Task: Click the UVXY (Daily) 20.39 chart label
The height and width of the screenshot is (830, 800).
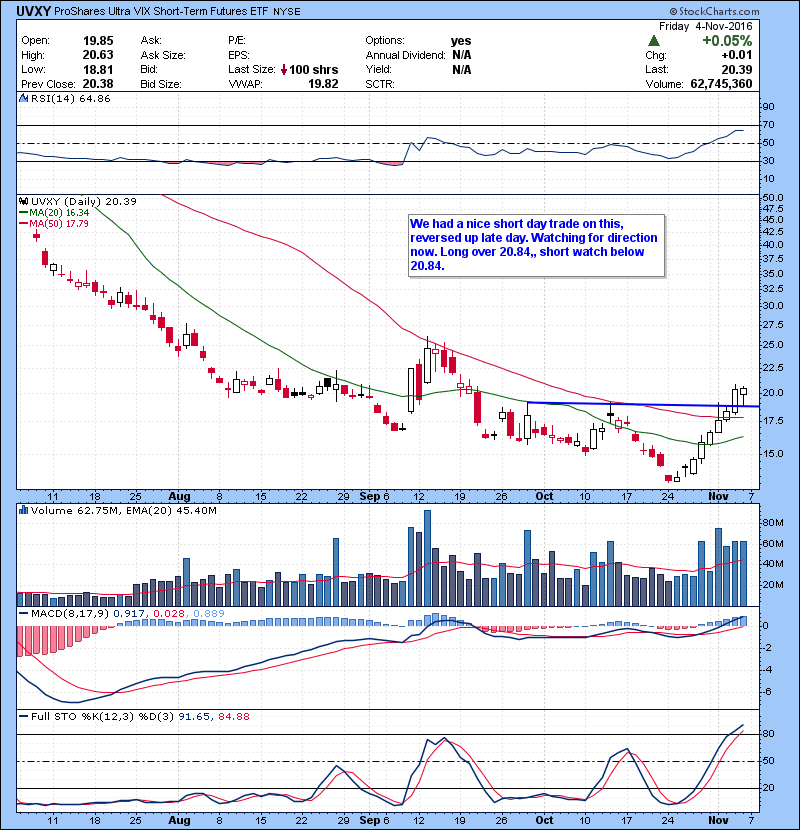Action: [x=84, y=201]
